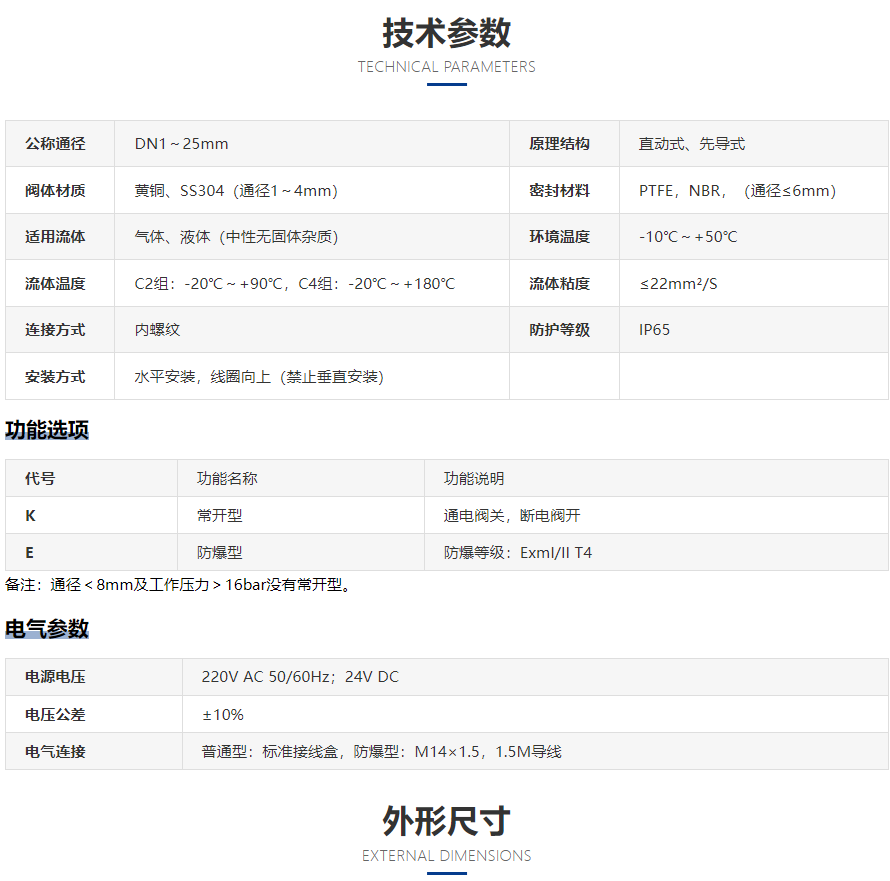Click the 安装方式 水平安装 value
Screen dimensions: 890x881
pyautogui.click(x=259, y=377)
